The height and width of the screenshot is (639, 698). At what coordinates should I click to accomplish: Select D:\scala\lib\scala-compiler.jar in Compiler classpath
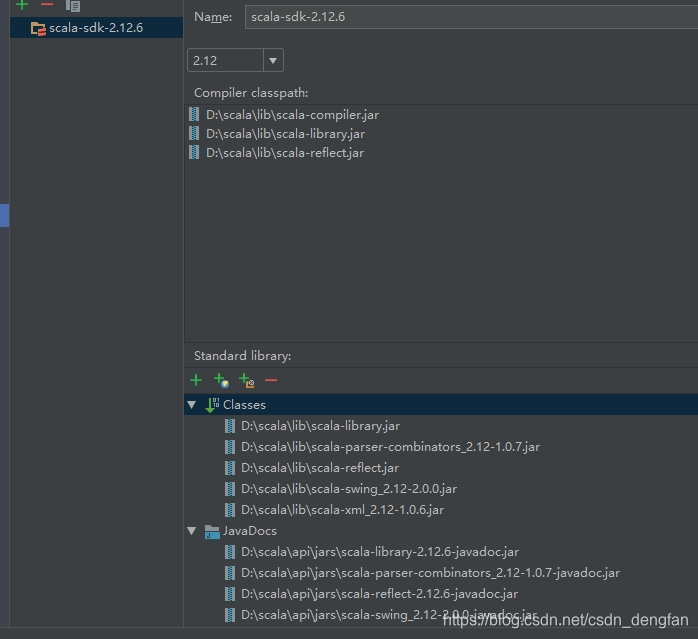tap(292, 115)
